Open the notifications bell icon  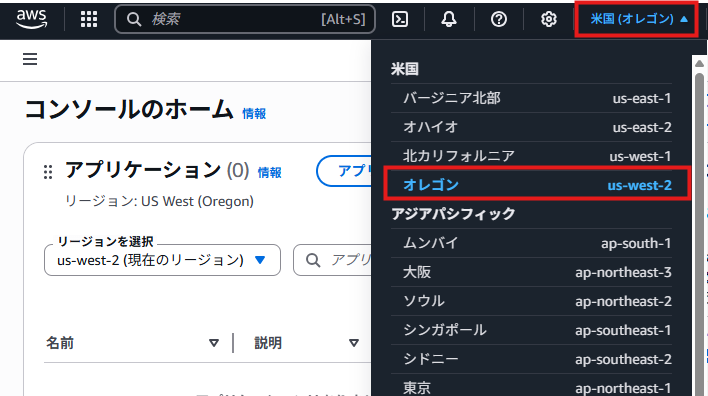(449, 19)
